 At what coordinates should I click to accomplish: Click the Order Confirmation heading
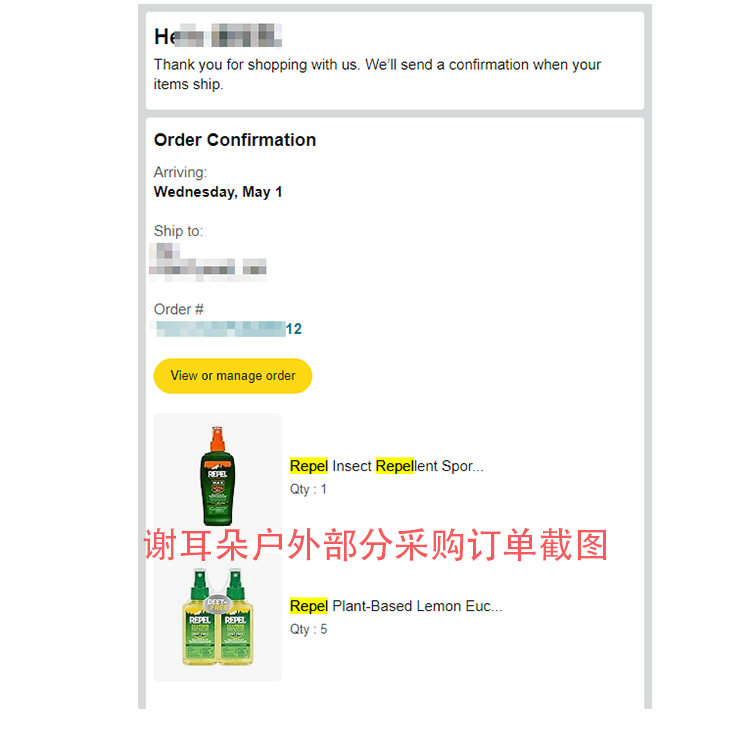235,140
